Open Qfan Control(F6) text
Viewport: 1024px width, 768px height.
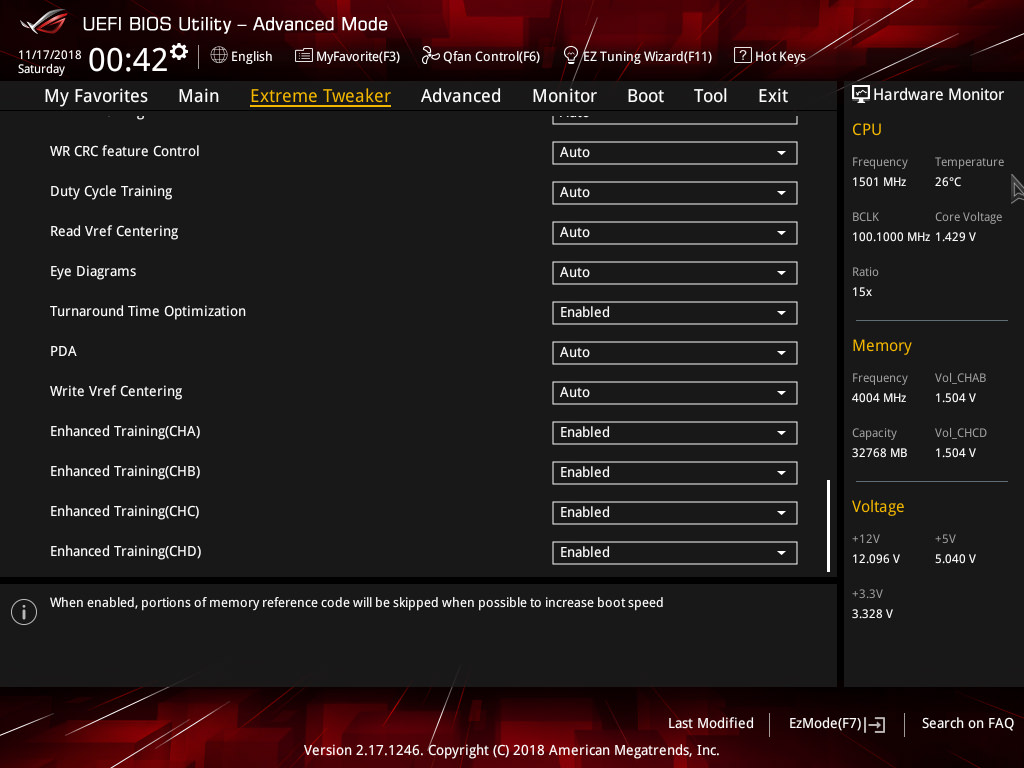pyautogui.click(x=491, y=56)
